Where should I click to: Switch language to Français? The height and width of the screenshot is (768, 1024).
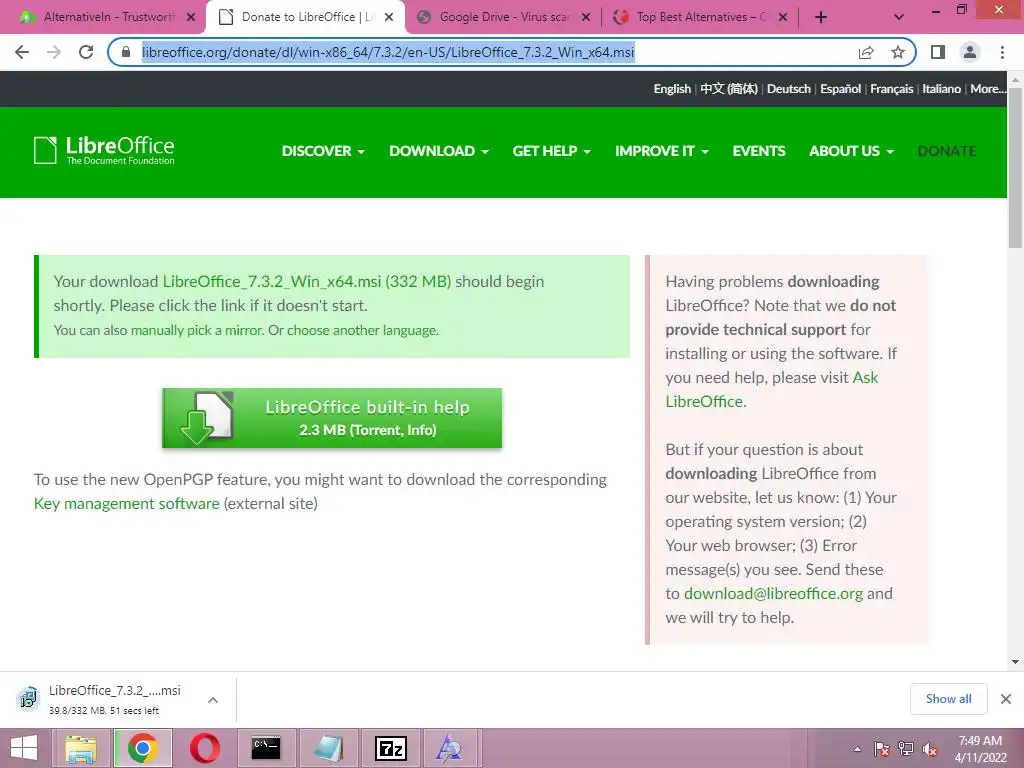tap(891, 89)
